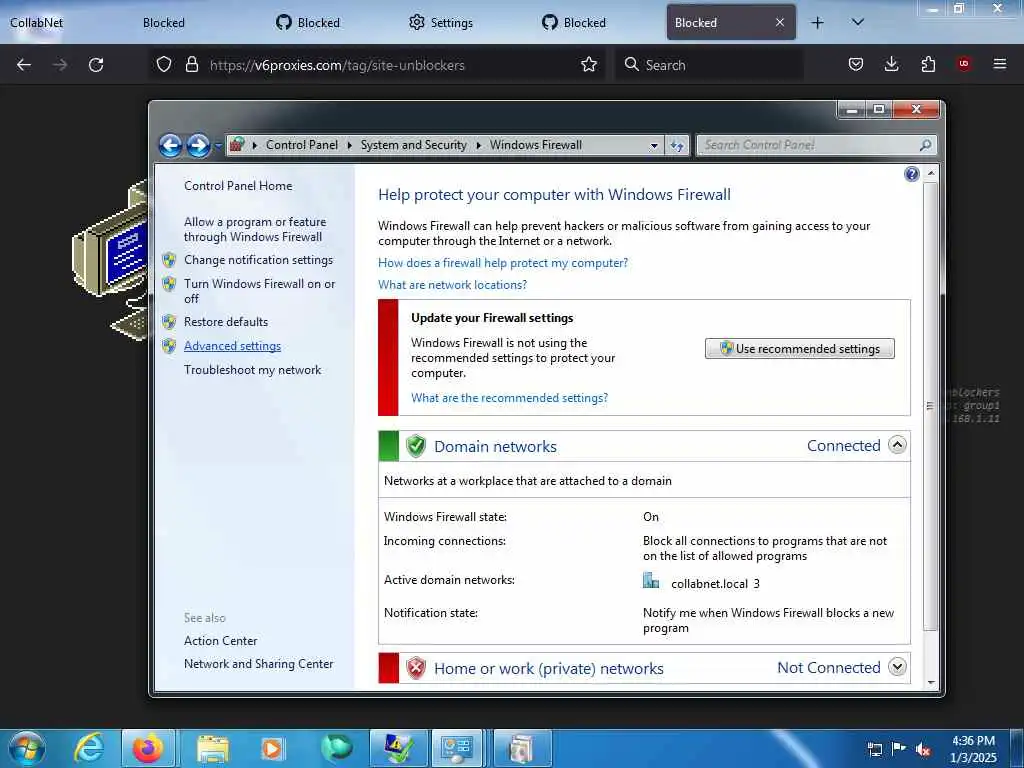Switch to the Settings tab

coord(441,23)
